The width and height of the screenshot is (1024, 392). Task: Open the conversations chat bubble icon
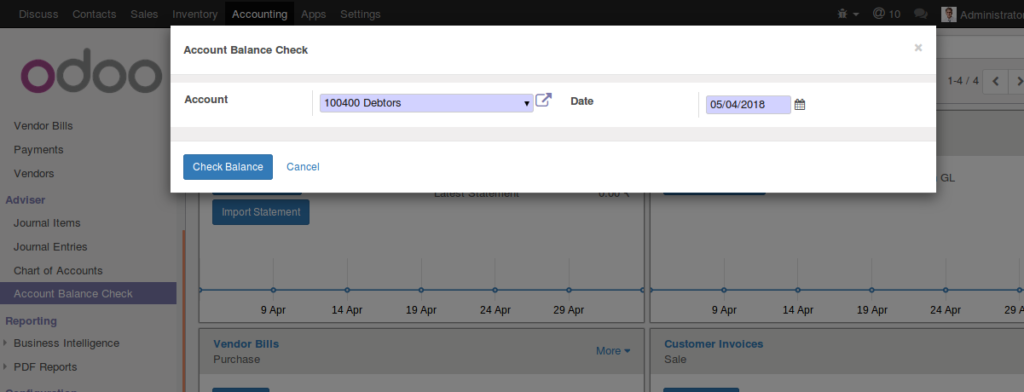tap(921, 14)
